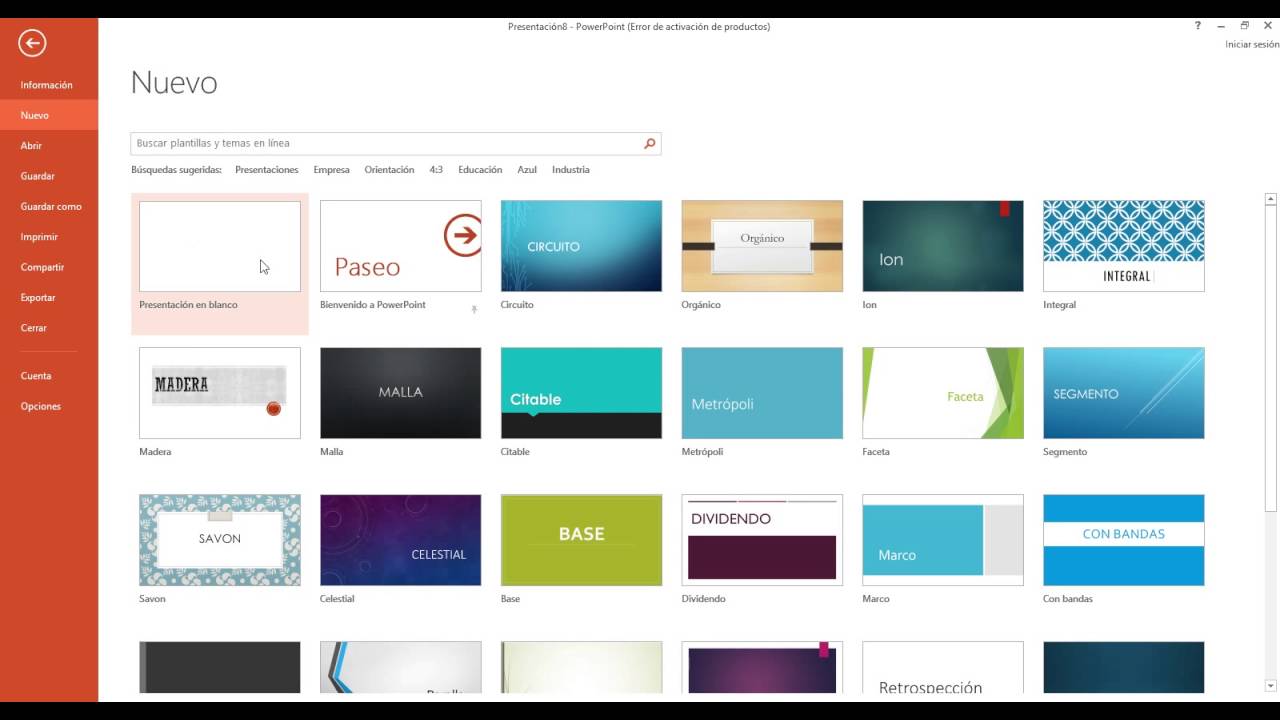Click Iniciar sesión link
This screenshot has height=720, width=1280.
[1252, 45]
